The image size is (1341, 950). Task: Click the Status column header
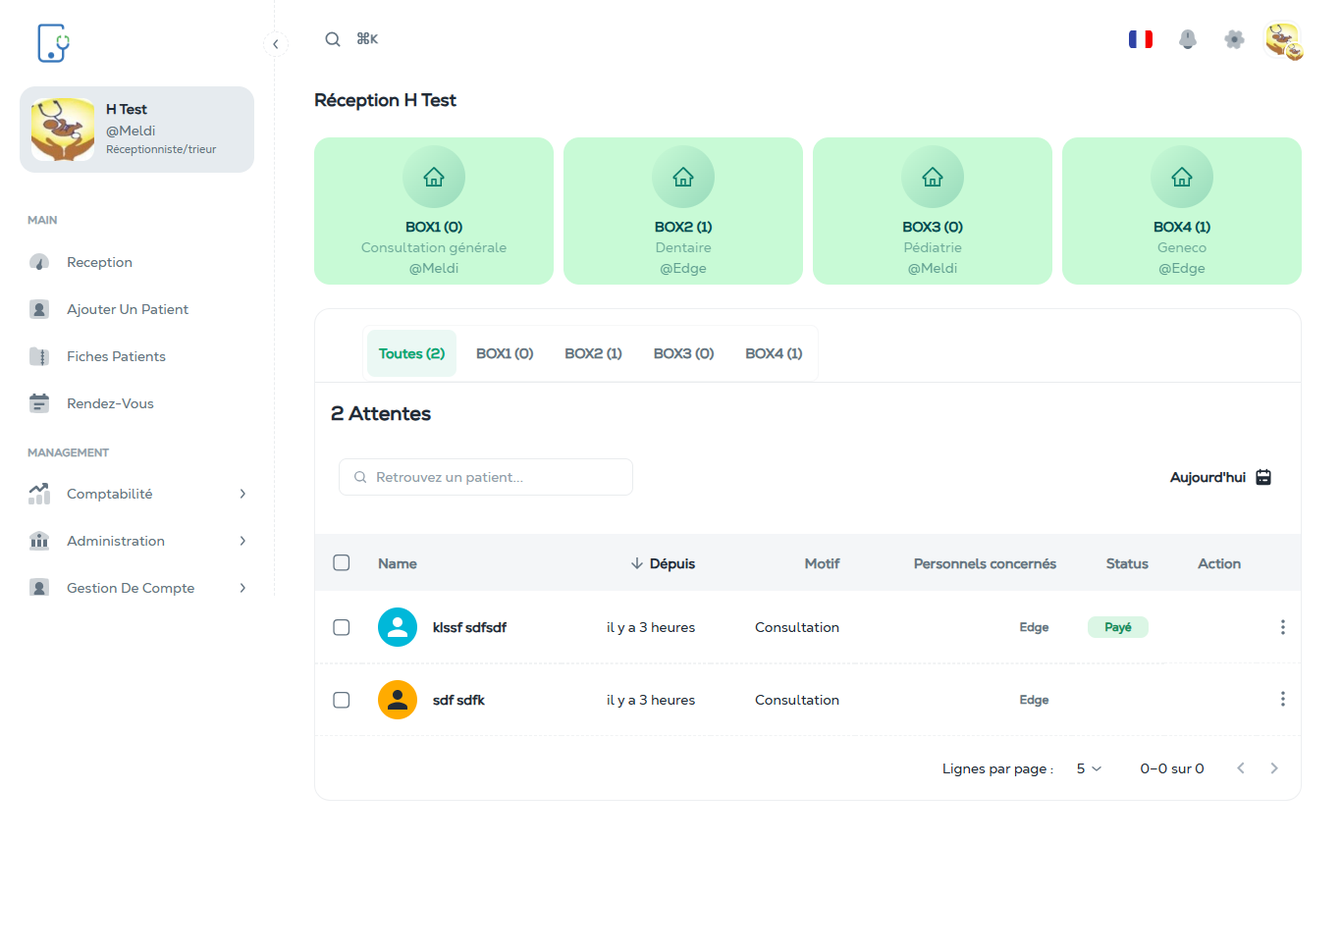(x=1127, y=564)
